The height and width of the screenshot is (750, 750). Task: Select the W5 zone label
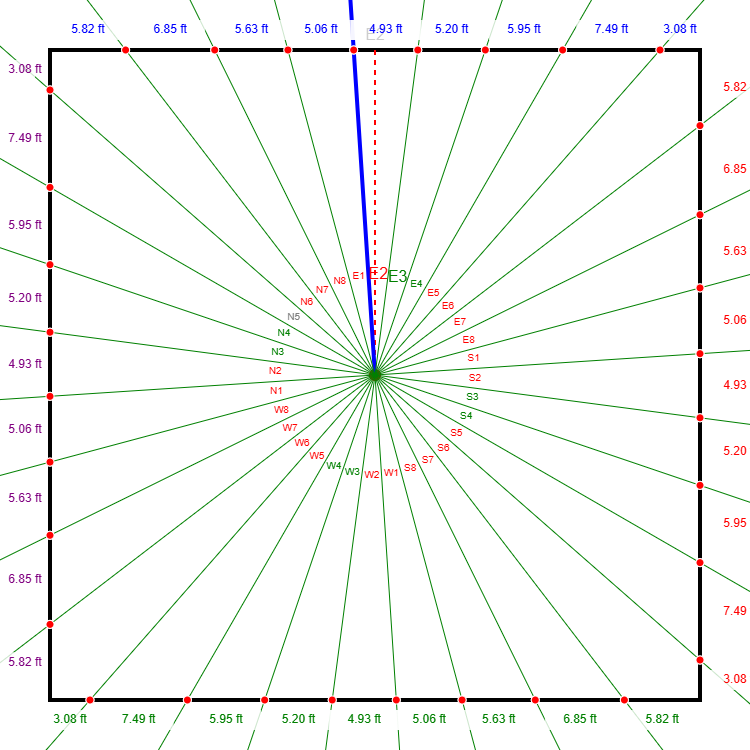coord(317,456)
